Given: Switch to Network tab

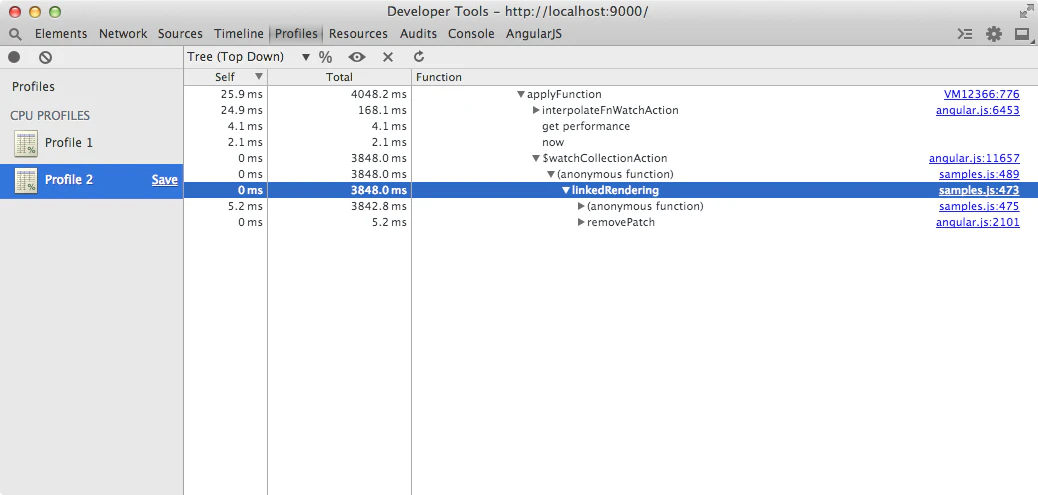Looking at the screenshot, I should pos(123,34).
